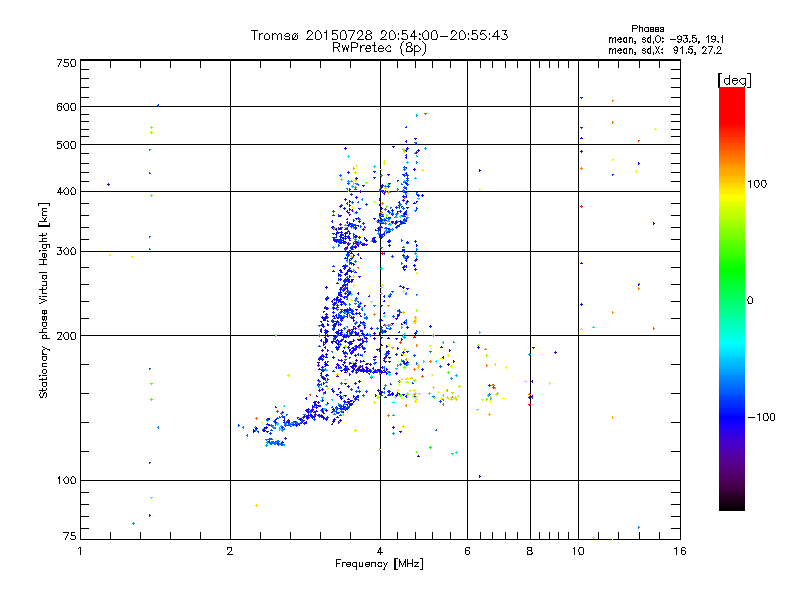
Task: Click the subtitle 'RwPretec (8p)'
Action: pyautogui.click(x=379, y=48)
